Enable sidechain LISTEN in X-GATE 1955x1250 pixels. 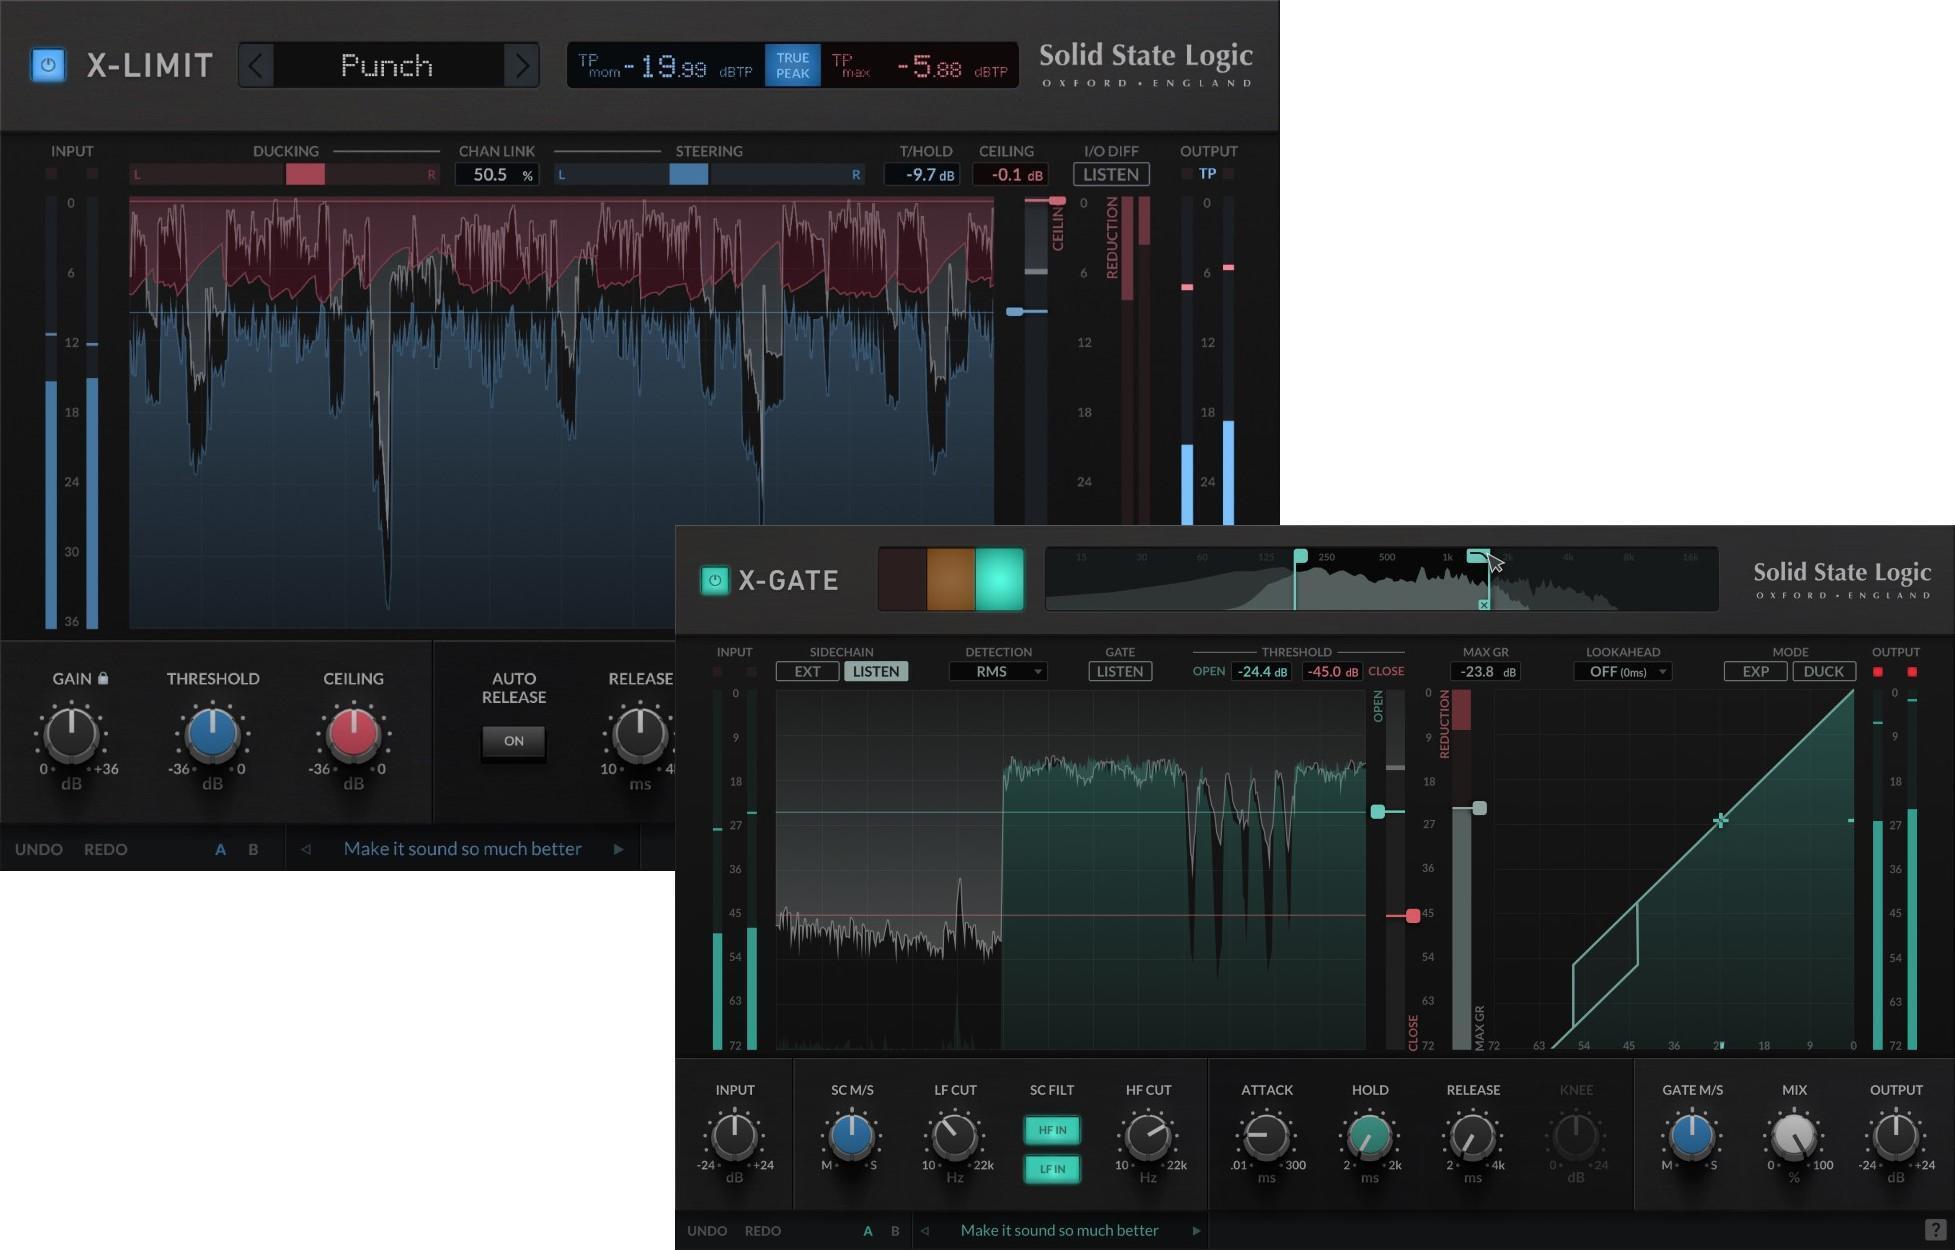(876, 671)
